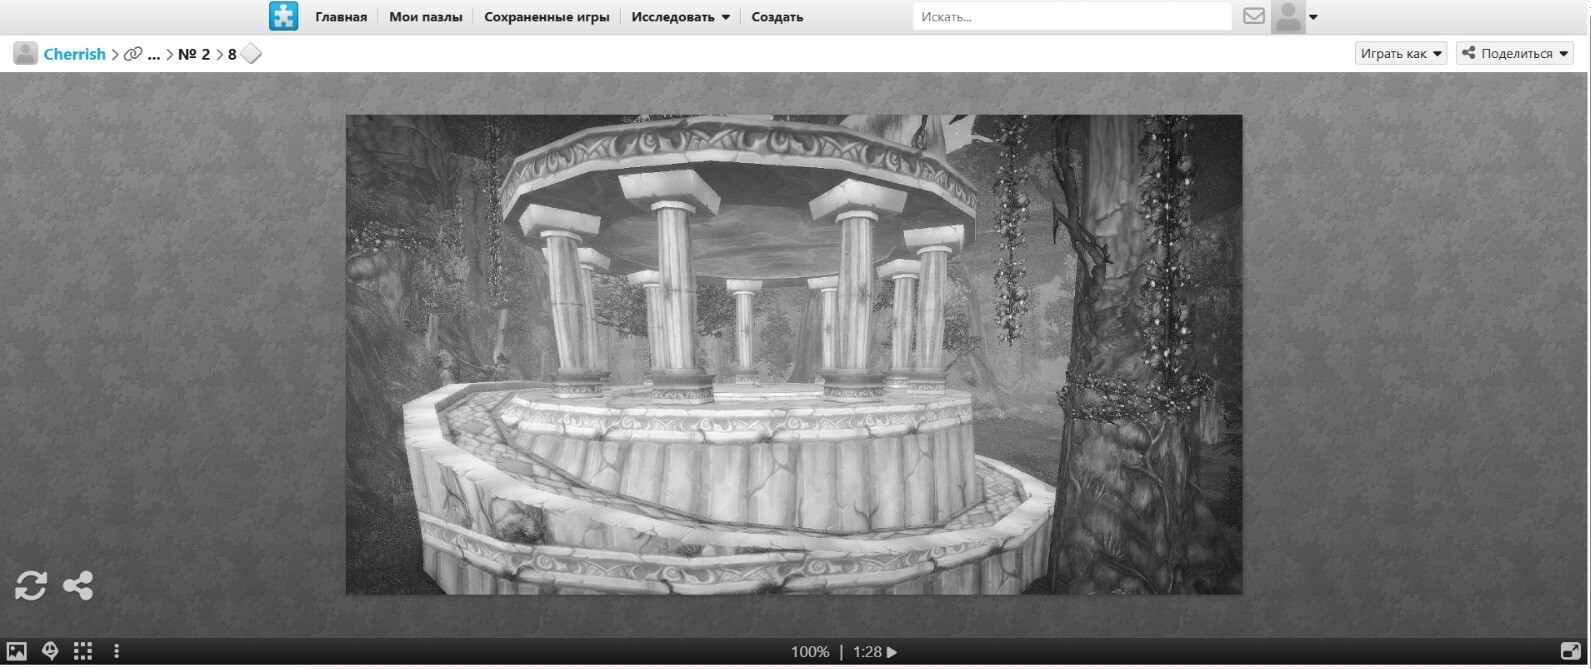Click the restart puzzle circular arrows icon
1591x669 pixels.
31,585
